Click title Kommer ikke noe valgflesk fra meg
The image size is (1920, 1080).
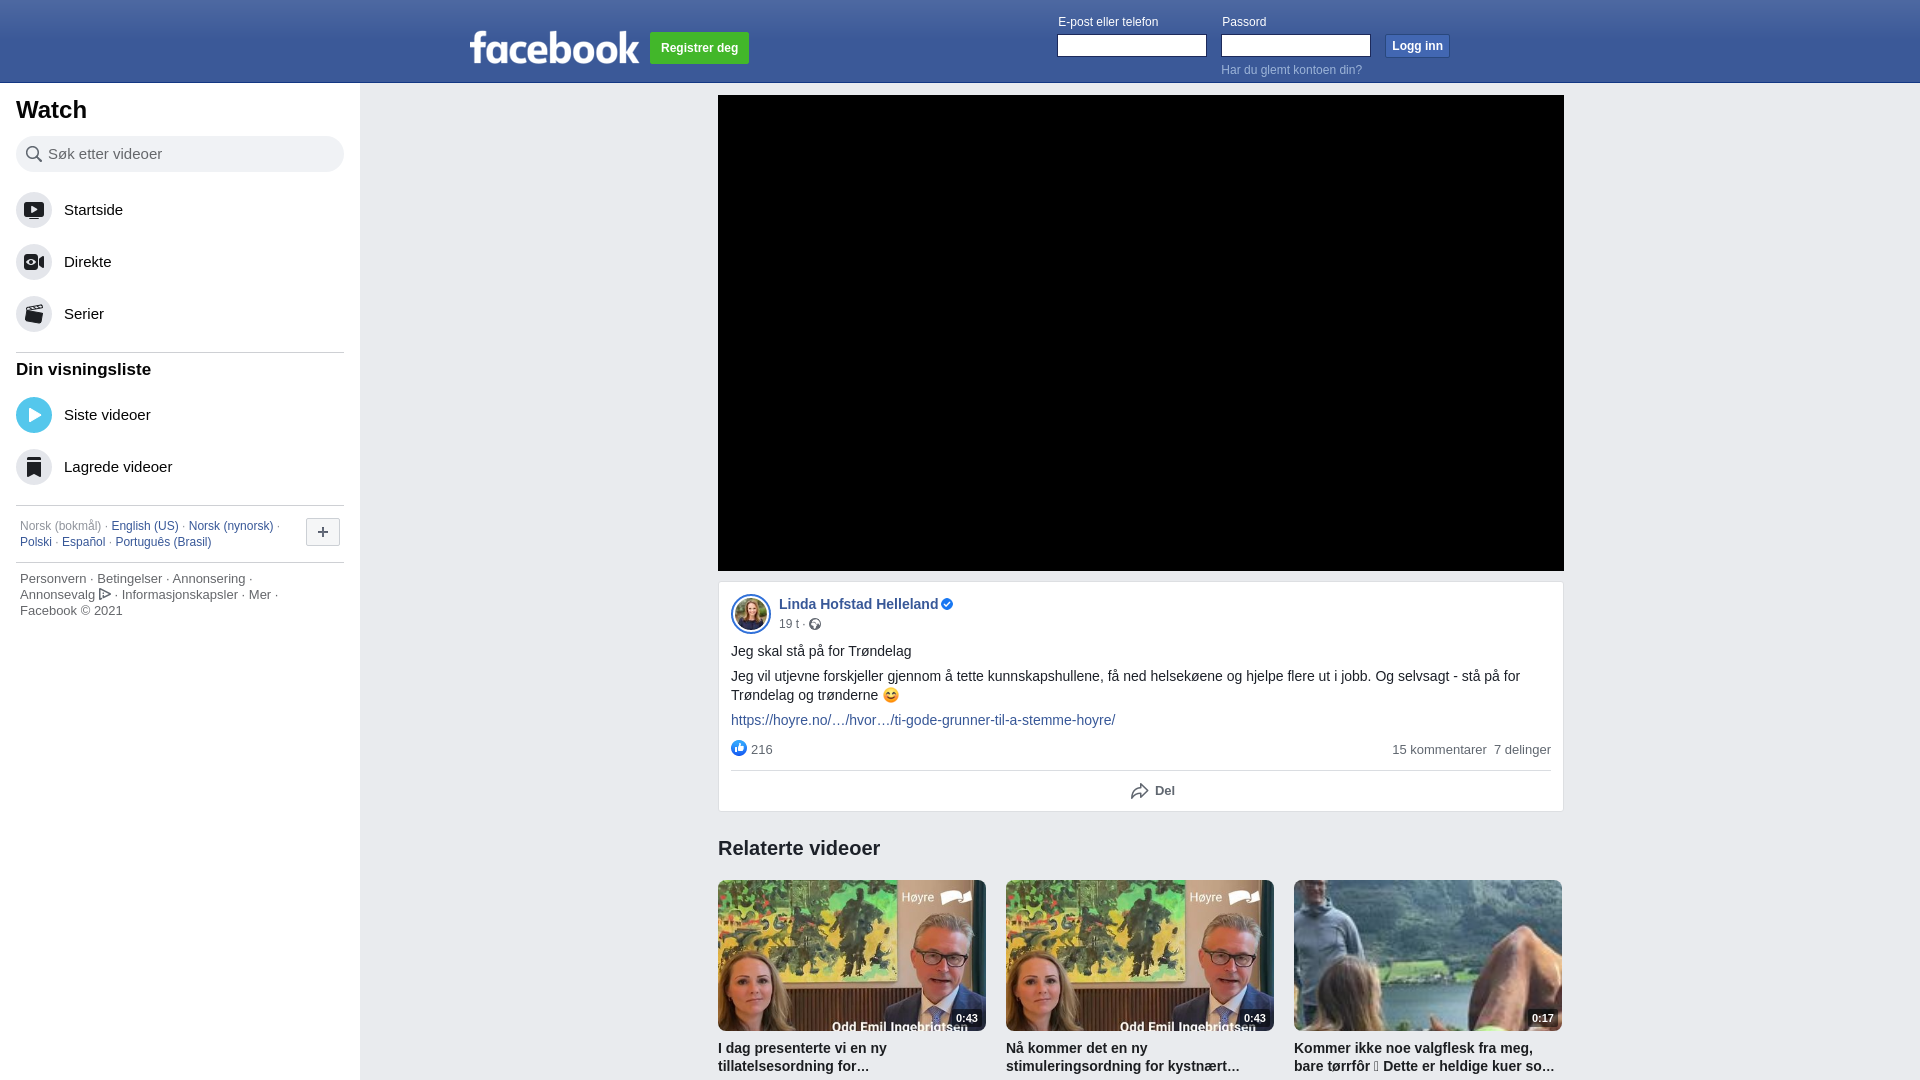(x=1424, y=1057)
